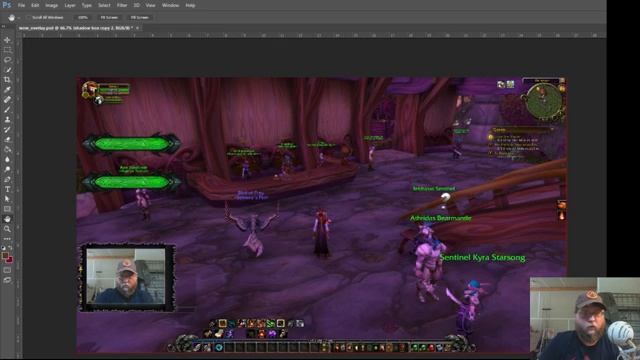Select the Paint Bucket tool
Screen dimensions: 640x360
tap(7, 149)
